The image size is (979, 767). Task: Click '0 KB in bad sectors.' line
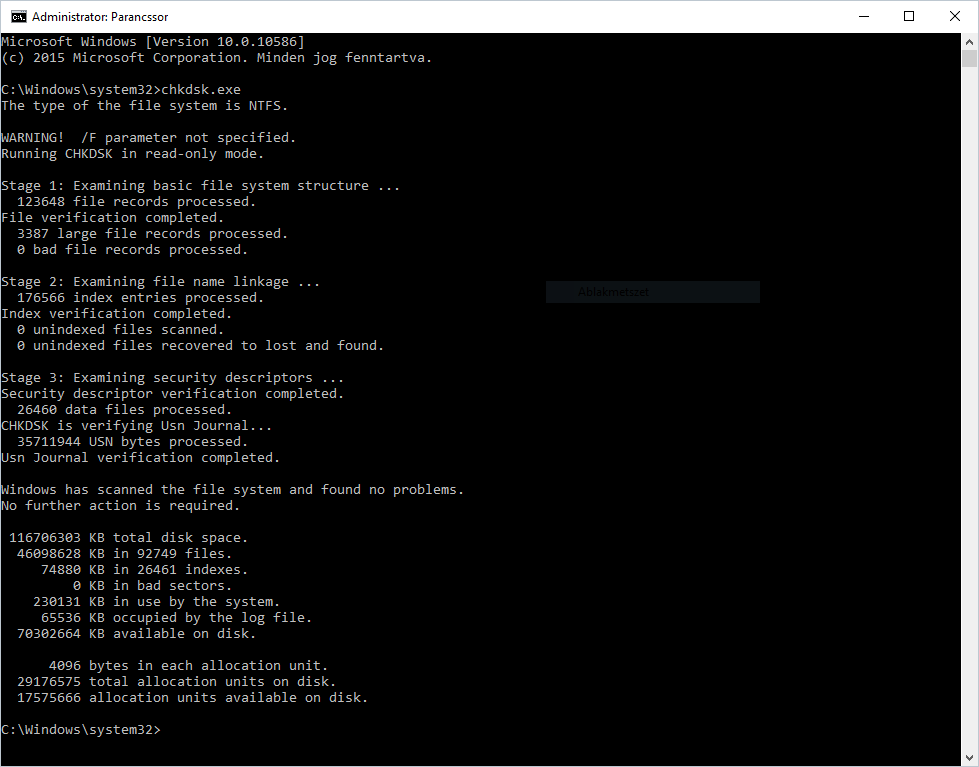tap(152, 586)
